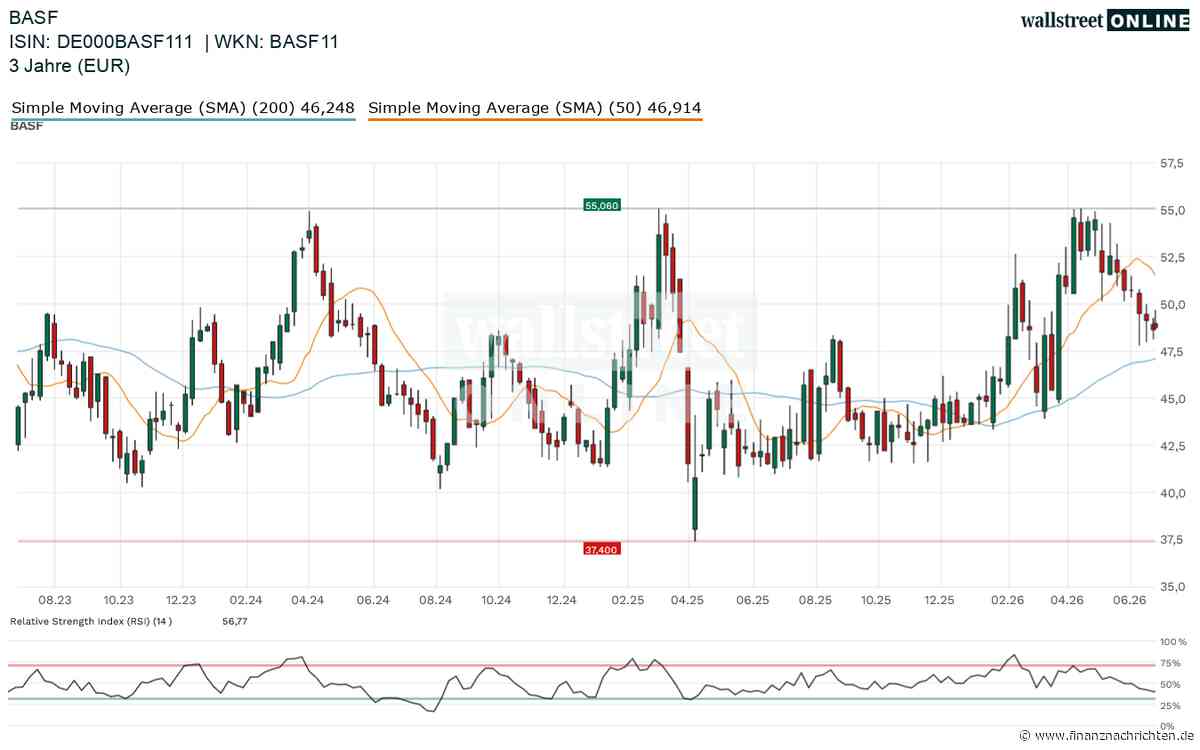Click the 57,5 price axis label

tap(1172, 163)
